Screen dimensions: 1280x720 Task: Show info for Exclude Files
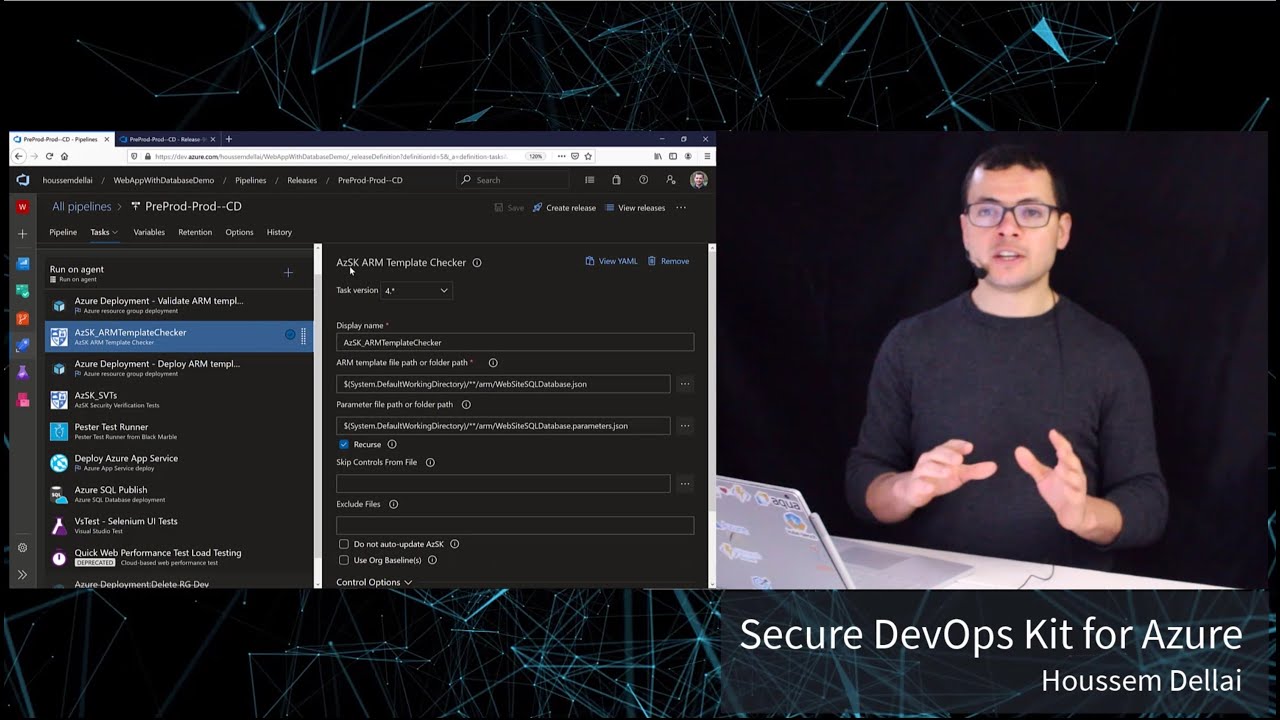[393, 505]
